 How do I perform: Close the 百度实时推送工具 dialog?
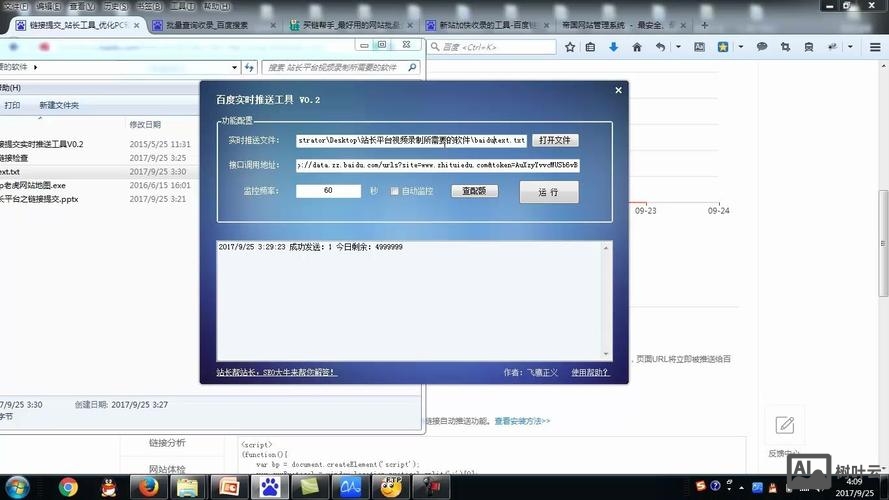619,90
